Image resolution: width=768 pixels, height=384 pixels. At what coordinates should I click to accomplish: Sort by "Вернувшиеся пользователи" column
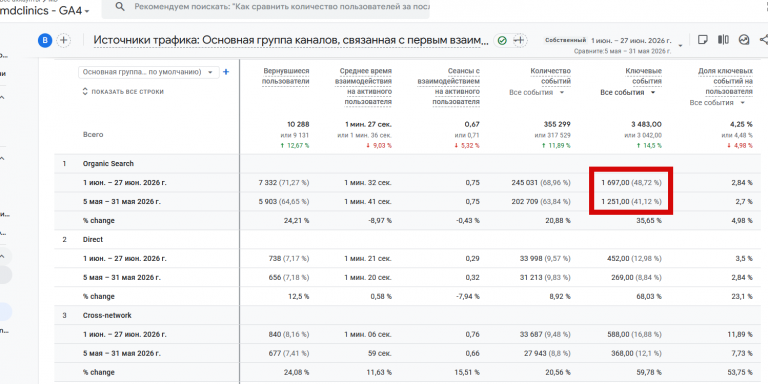286,76
